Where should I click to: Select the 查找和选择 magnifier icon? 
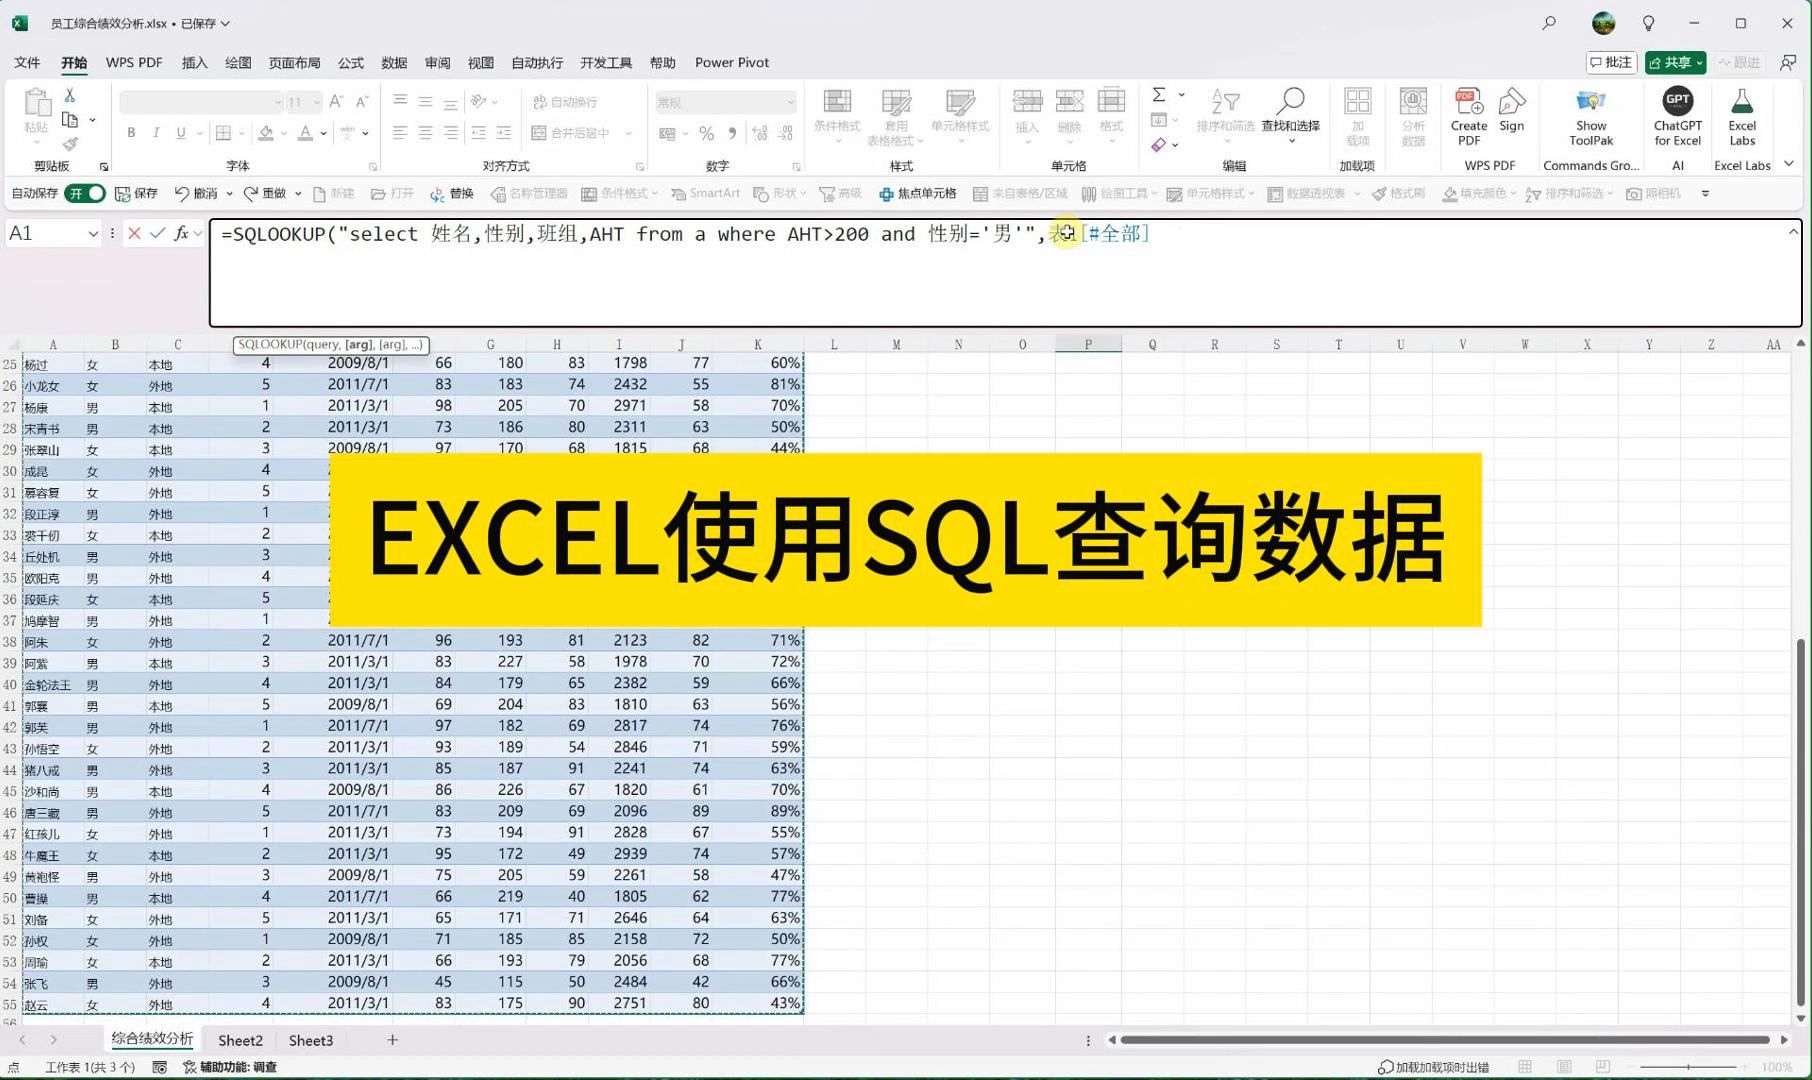(x=1290, y=105)
